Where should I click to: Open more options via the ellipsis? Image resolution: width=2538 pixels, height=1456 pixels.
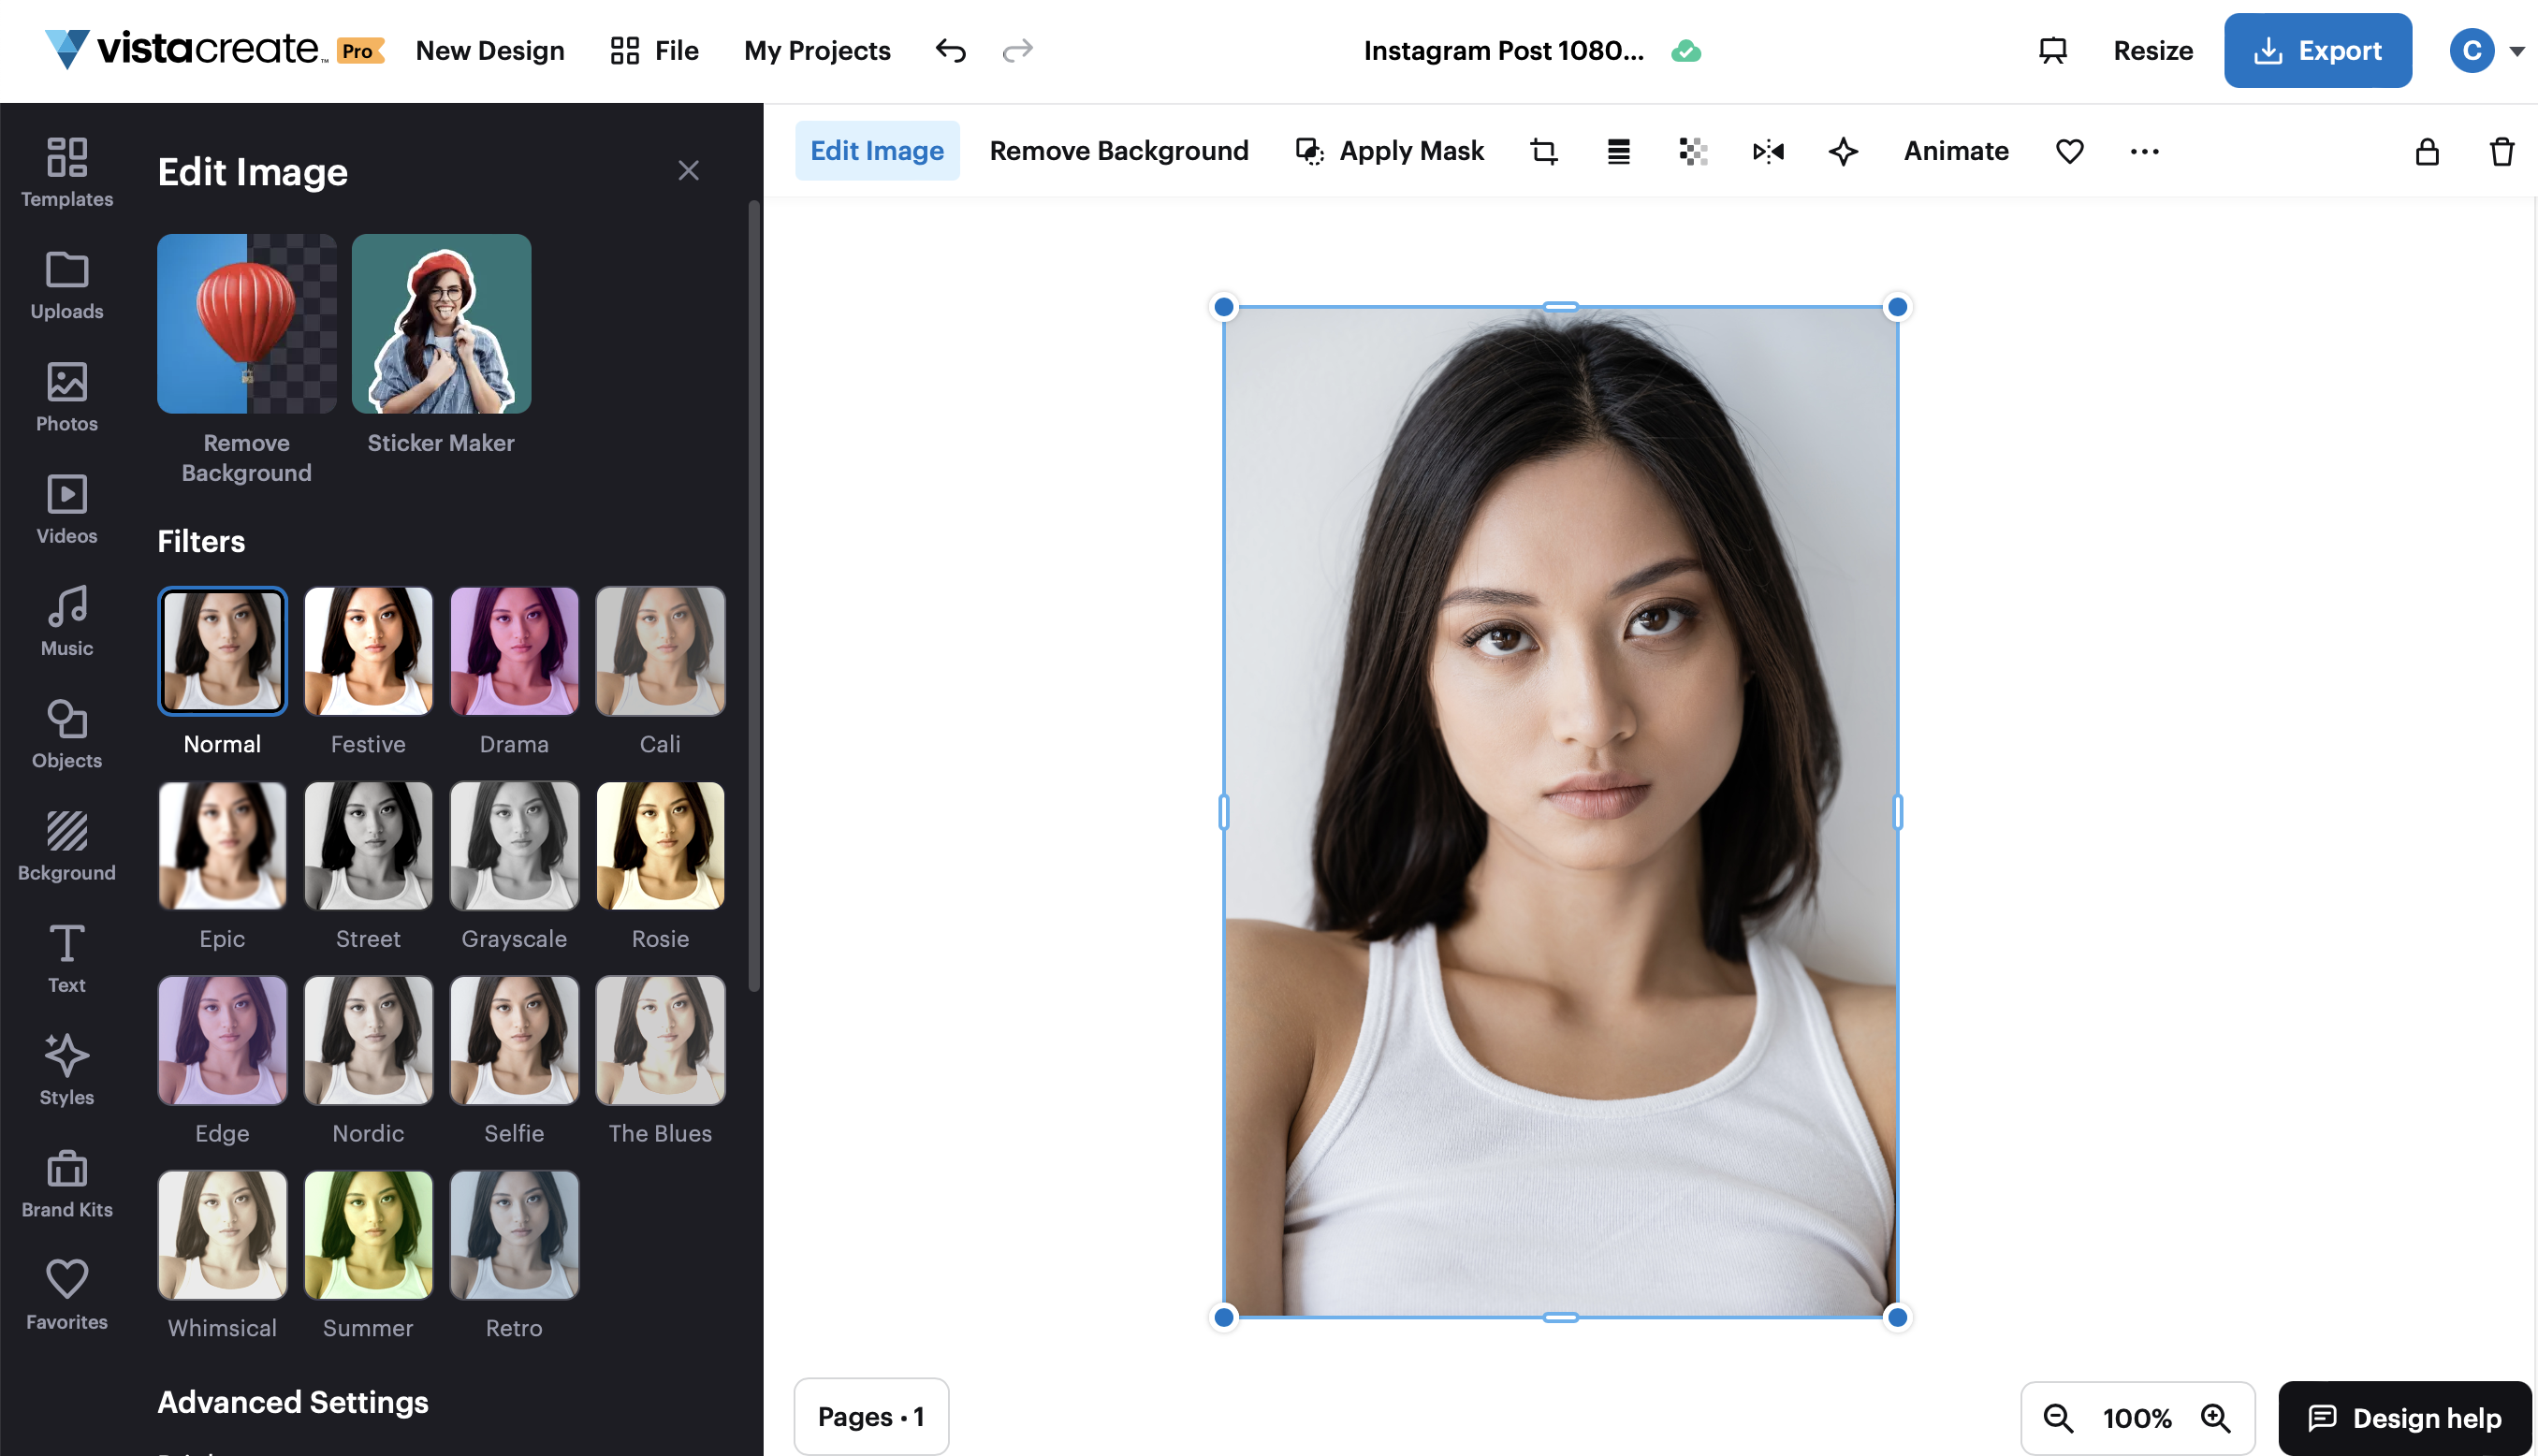click(x=2143, y=151)
